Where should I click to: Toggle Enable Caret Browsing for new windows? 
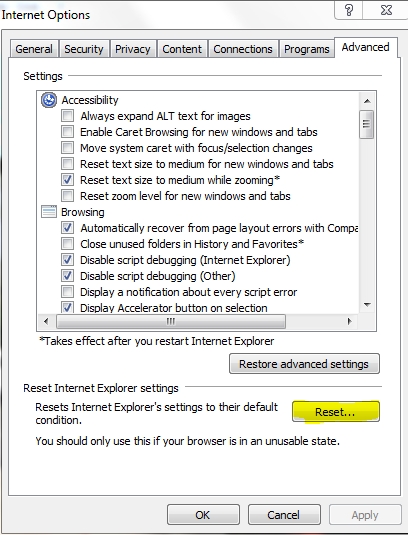(x=67, y=132)
